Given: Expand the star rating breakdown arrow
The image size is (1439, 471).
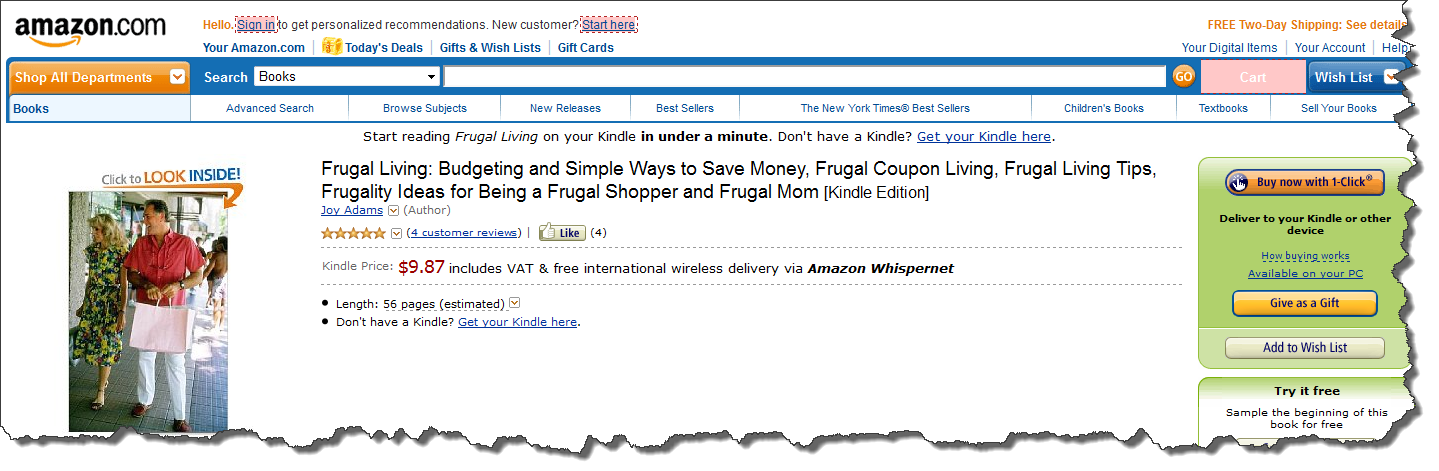Looking at the screenshot, I should click(396, 233).
